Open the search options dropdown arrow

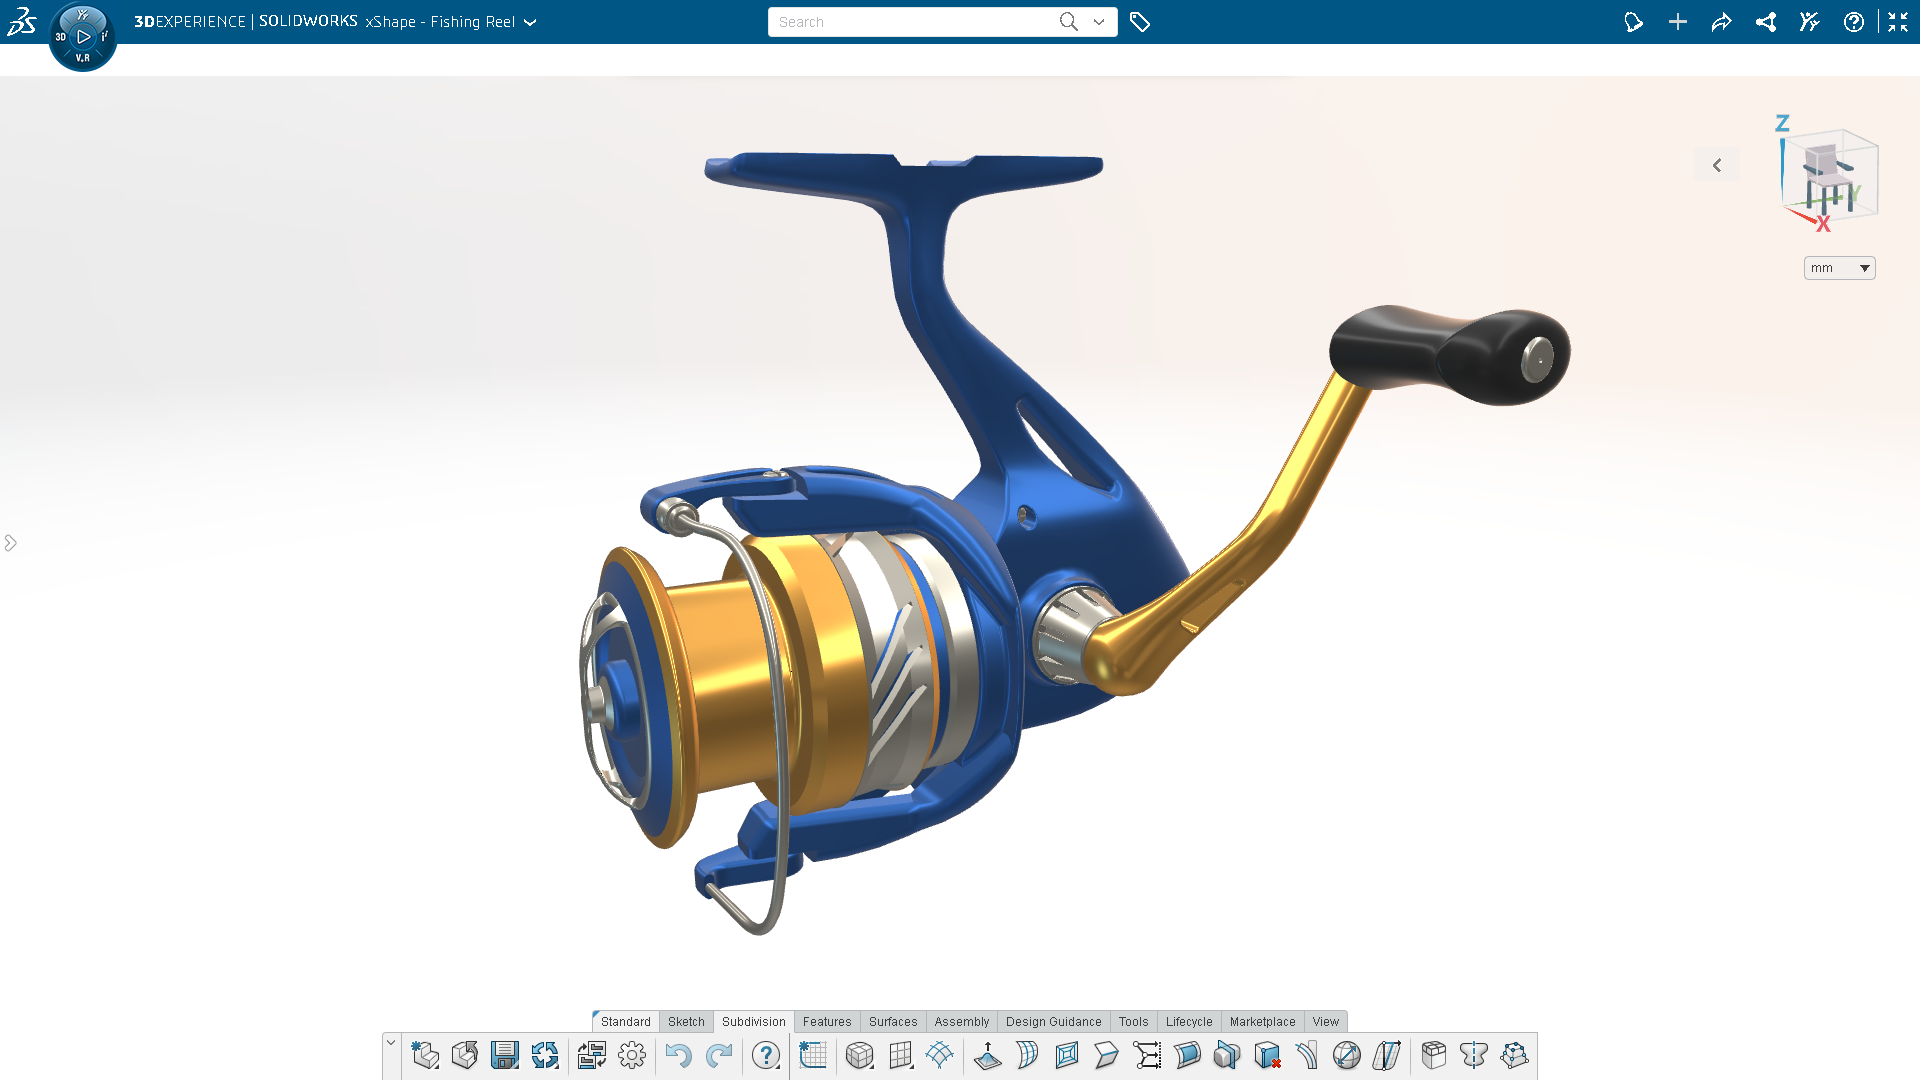coord(1099,22)
